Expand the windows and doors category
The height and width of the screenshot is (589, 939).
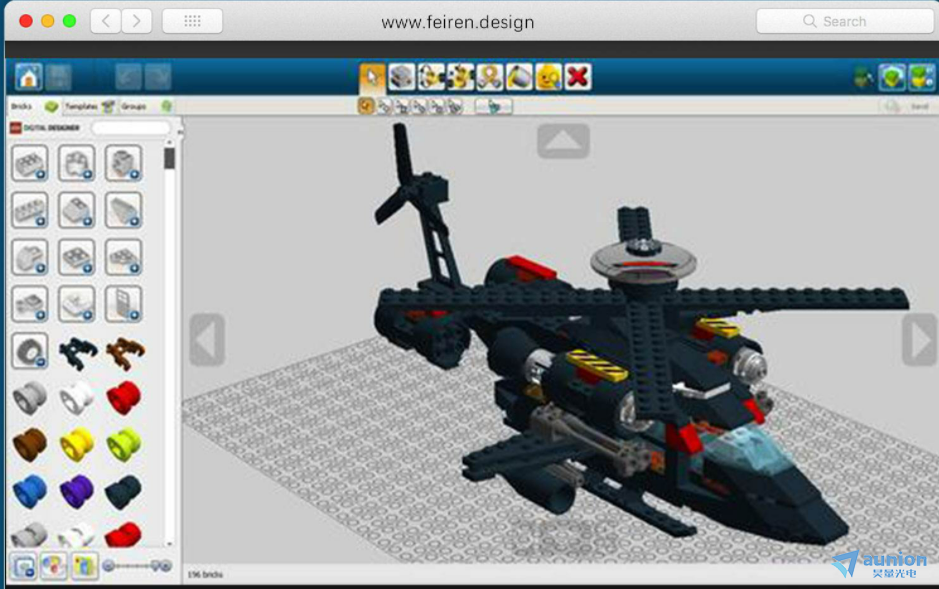123,304
